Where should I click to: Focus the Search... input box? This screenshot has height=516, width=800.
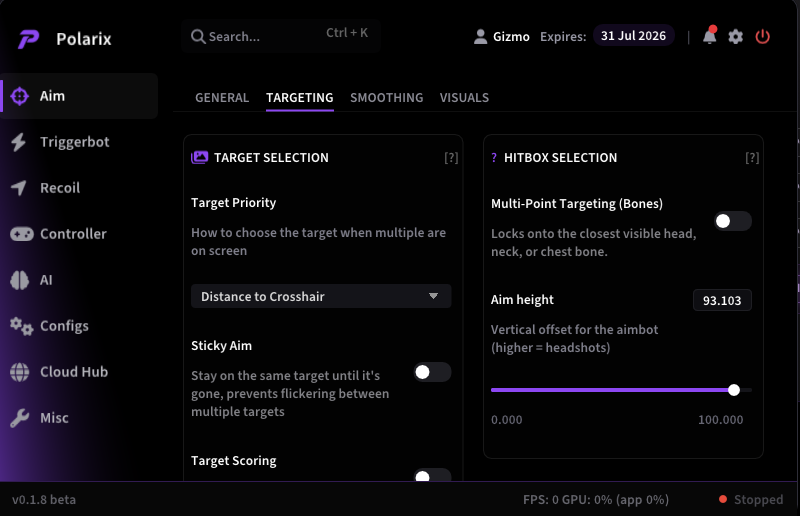pyautogui.click(x=281, y=36)
